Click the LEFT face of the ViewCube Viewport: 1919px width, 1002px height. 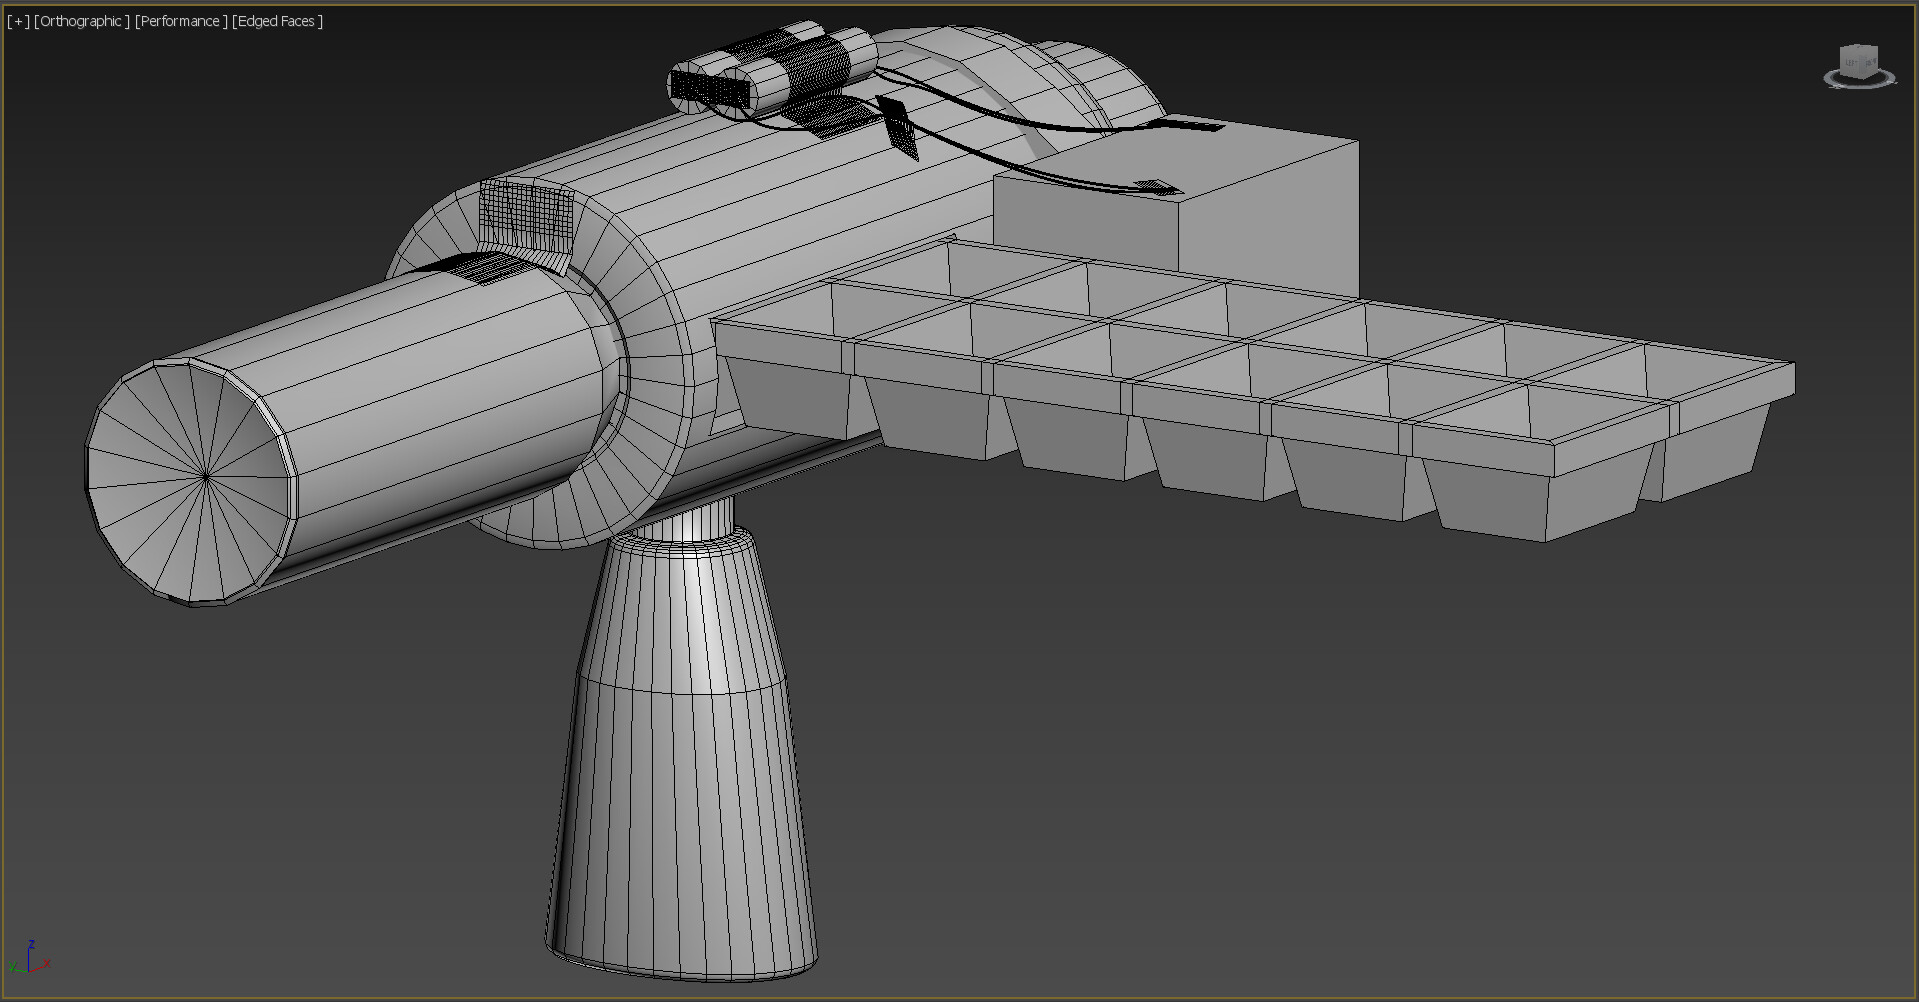click(x=1849, y=63)
